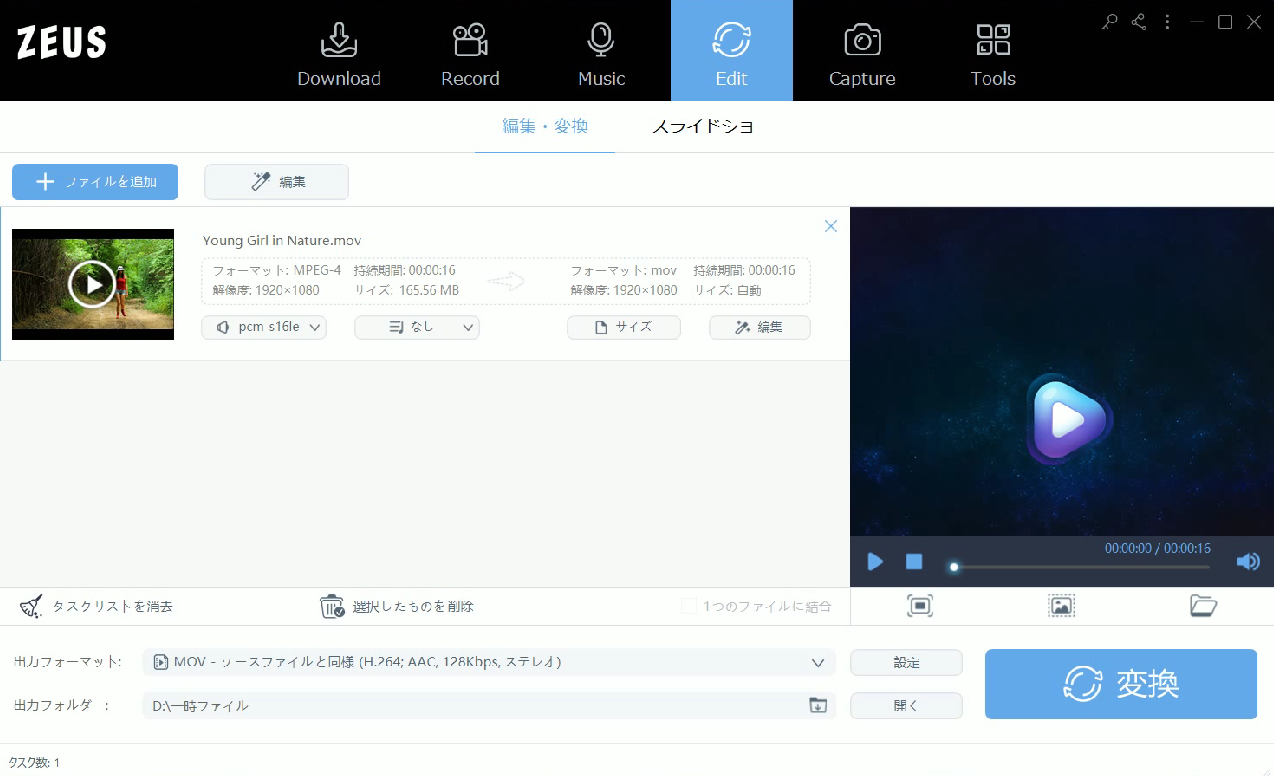Switch to the スライドショー tab
This screenshot has height=776, width=1274.
[702, 127]
